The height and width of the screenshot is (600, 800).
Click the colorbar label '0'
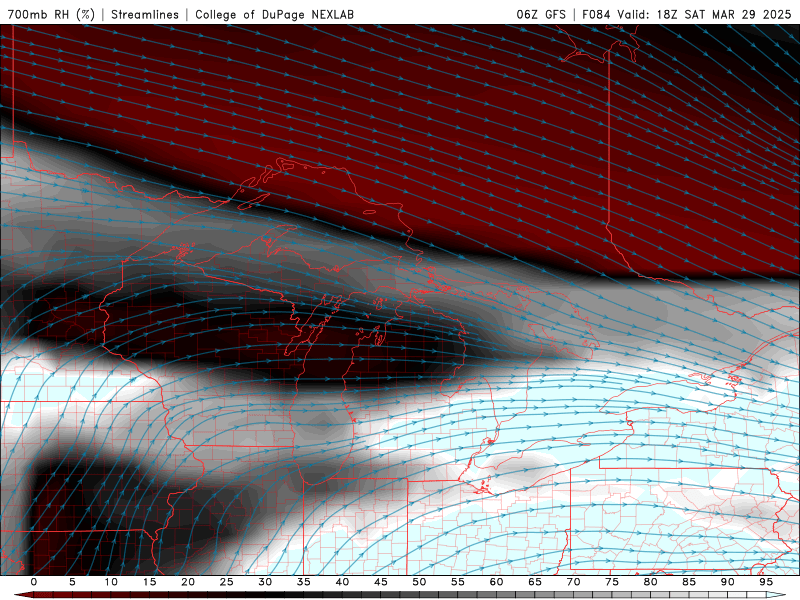point(34,582)
